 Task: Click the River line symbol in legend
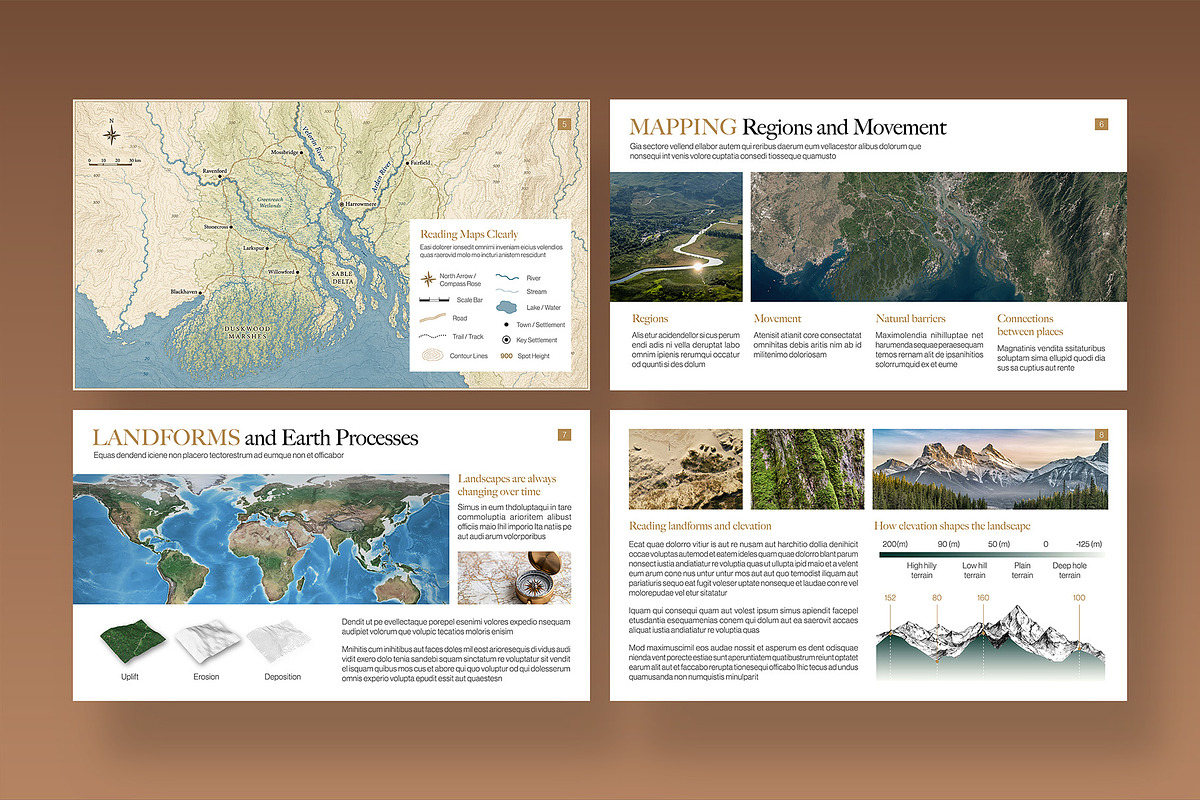pos(508,278)
